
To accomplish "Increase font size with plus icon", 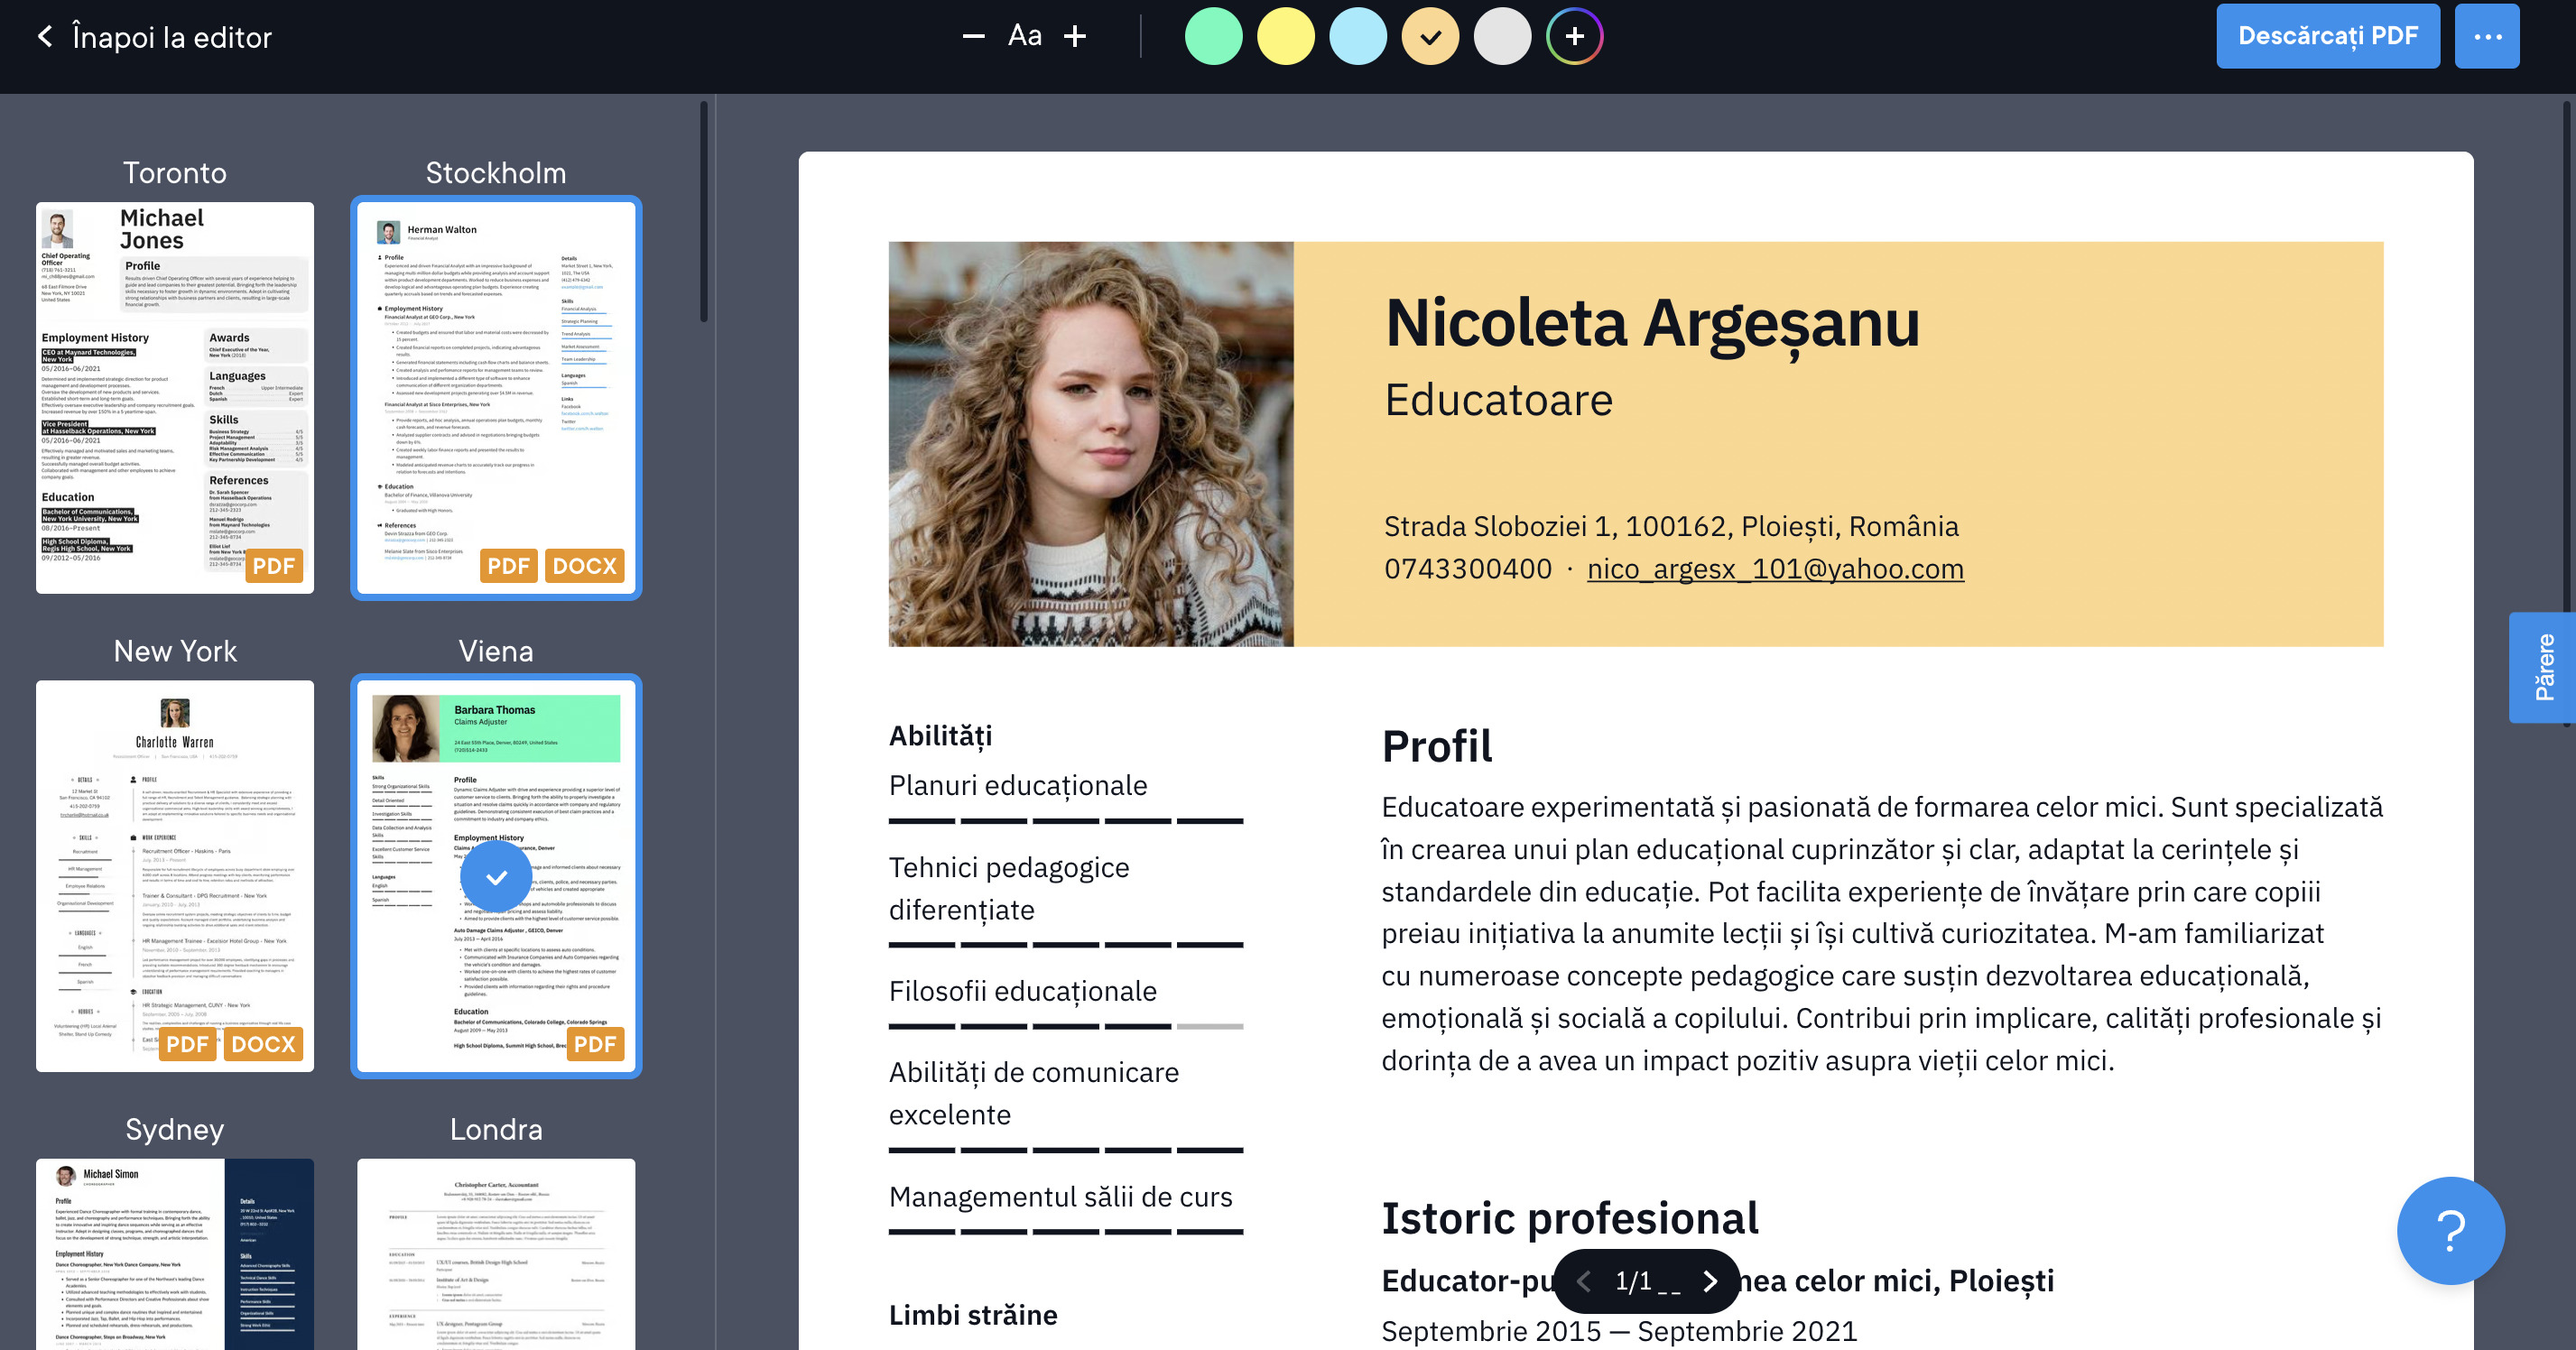I will (1075, 37).
